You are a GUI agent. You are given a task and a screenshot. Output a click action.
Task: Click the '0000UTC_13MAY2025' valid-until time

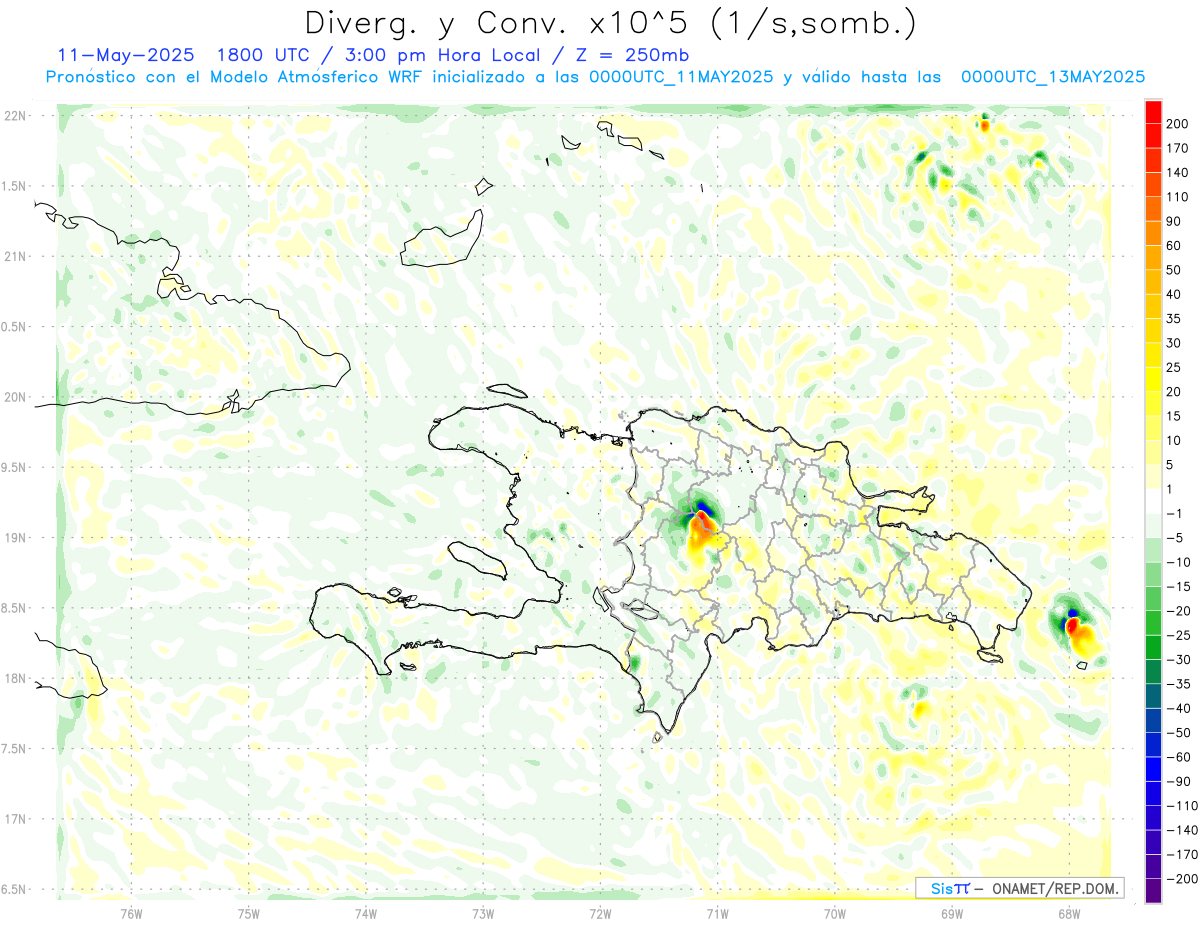[1053, 77]
